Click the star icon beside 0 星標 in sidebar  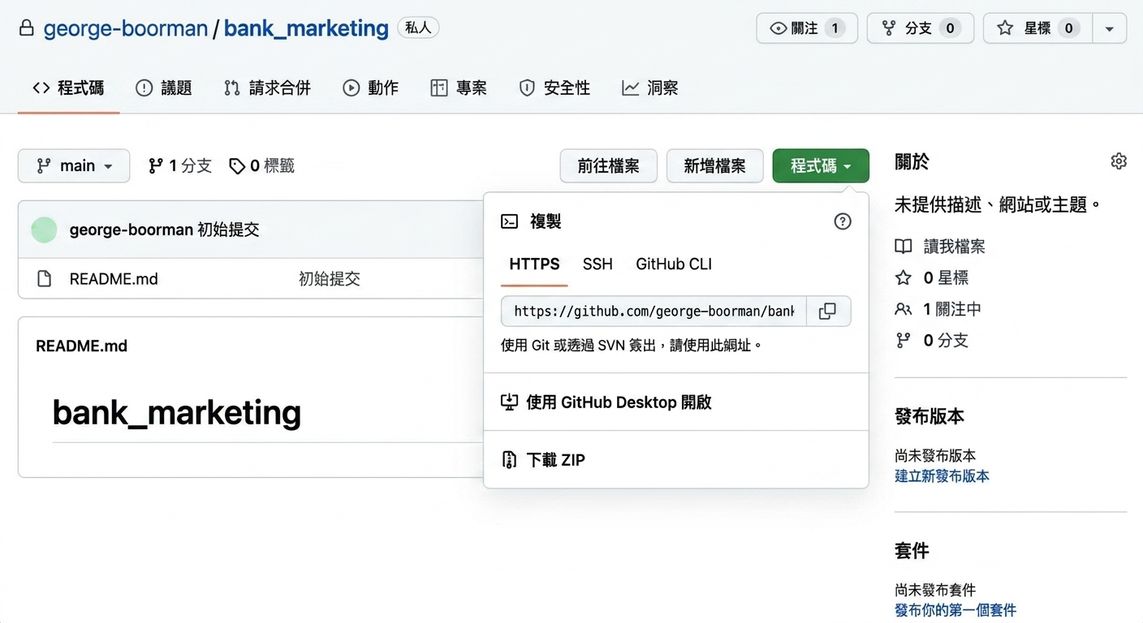click(903, 278)
